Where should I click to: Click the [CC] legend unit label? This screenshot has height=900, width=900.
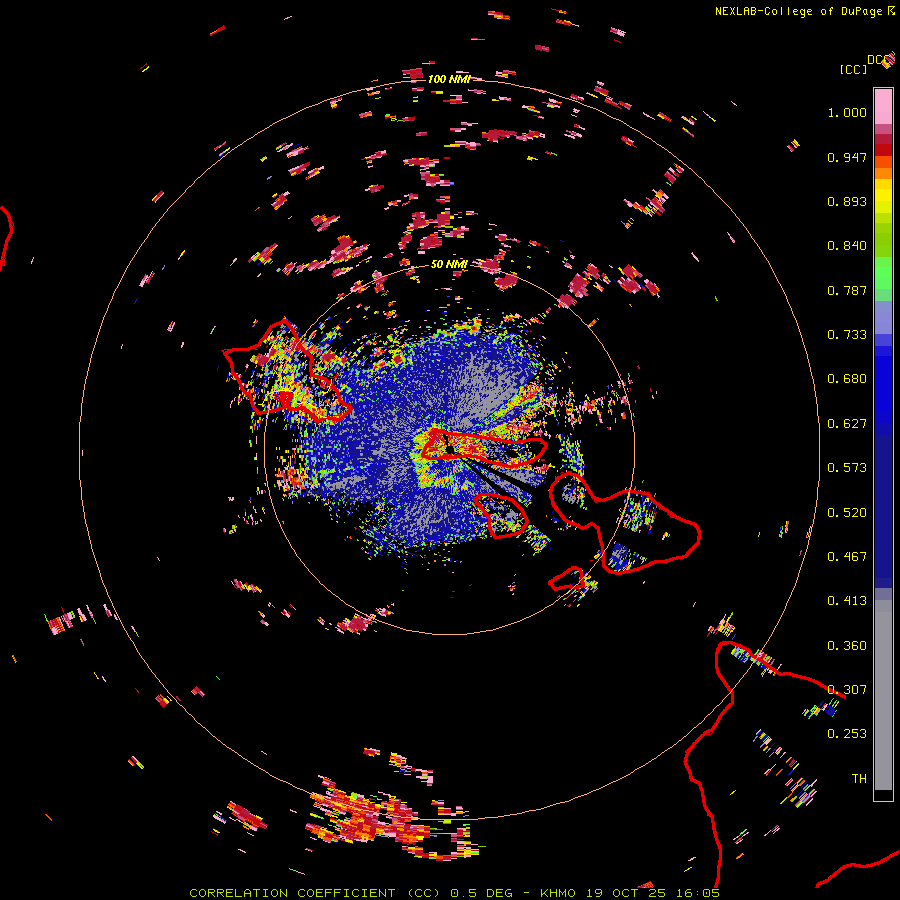coord(852,69)
